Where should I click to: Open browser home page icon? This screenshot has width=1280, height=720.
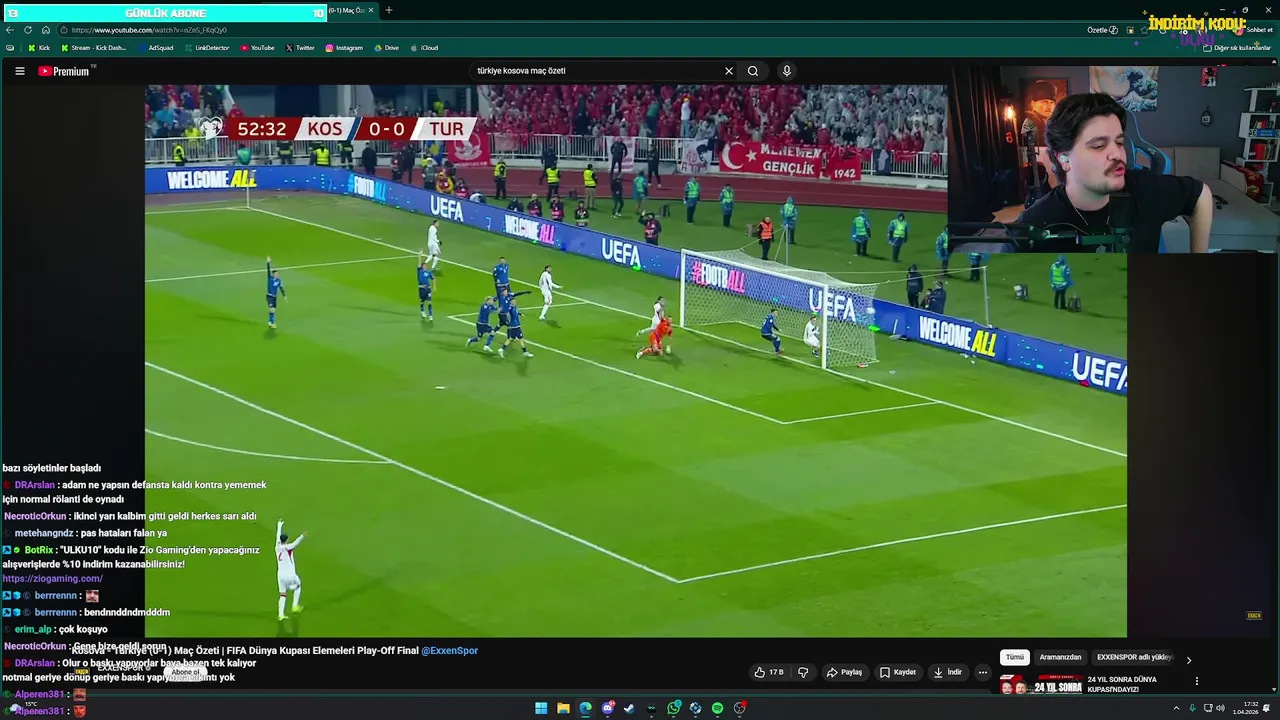pos(45,30)
